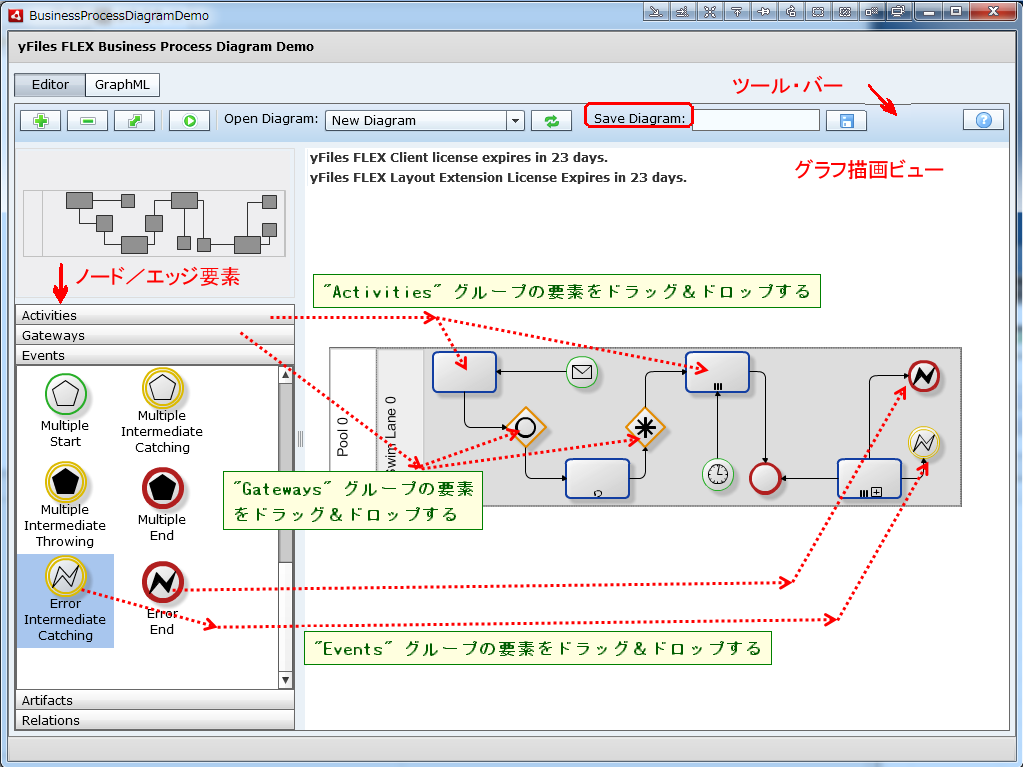Viewport: 1023px width, 767px height.
Task: Click the green plus zoom-in button
Action: coord(41,121)
